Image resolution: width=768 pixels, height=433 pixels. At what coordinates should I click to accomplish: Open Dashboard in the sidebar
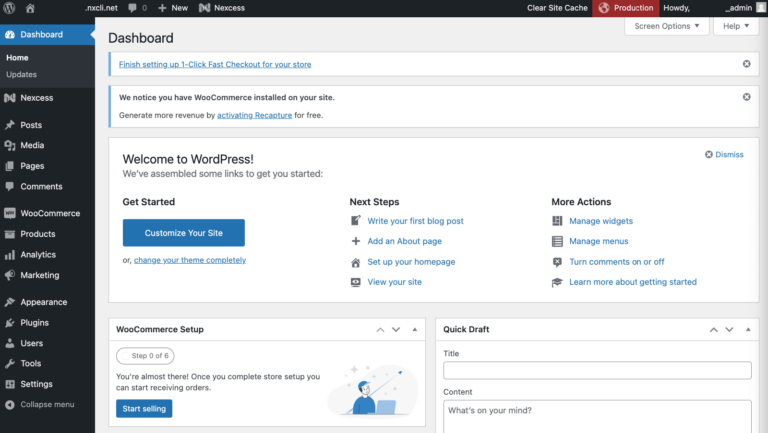[48, 34]
